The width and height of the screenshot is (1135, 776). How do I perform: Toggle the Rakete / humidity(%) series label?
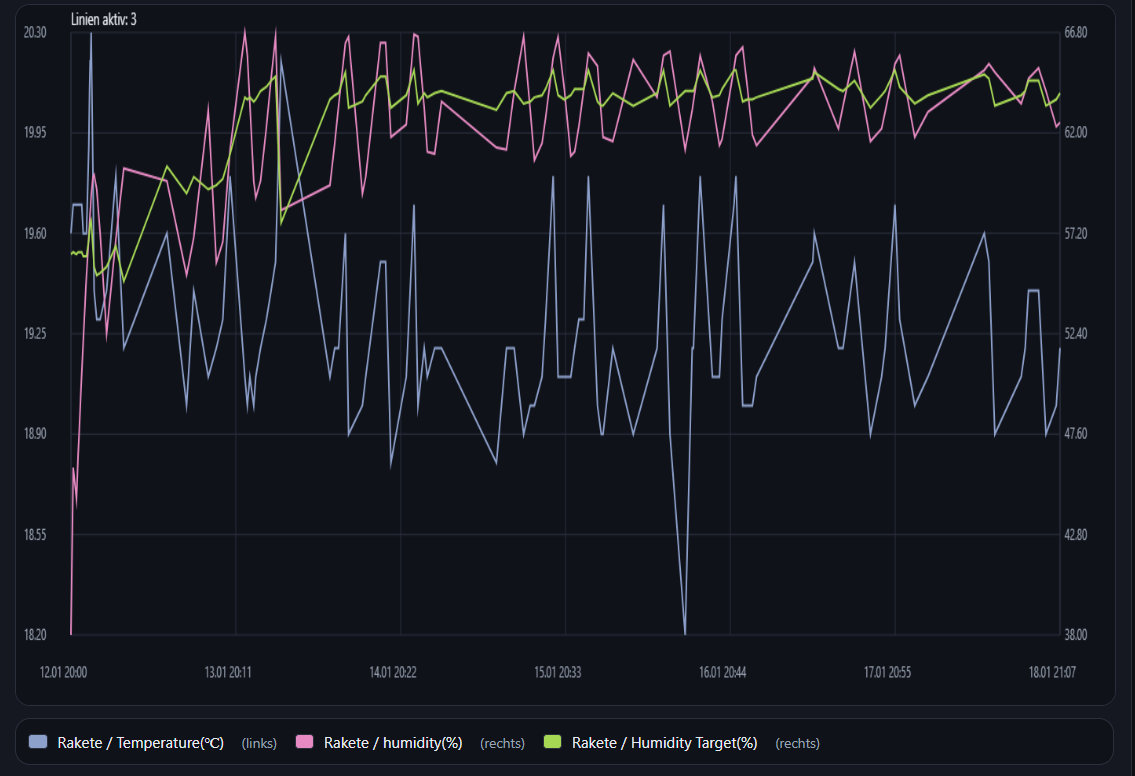tap(393, 743)
